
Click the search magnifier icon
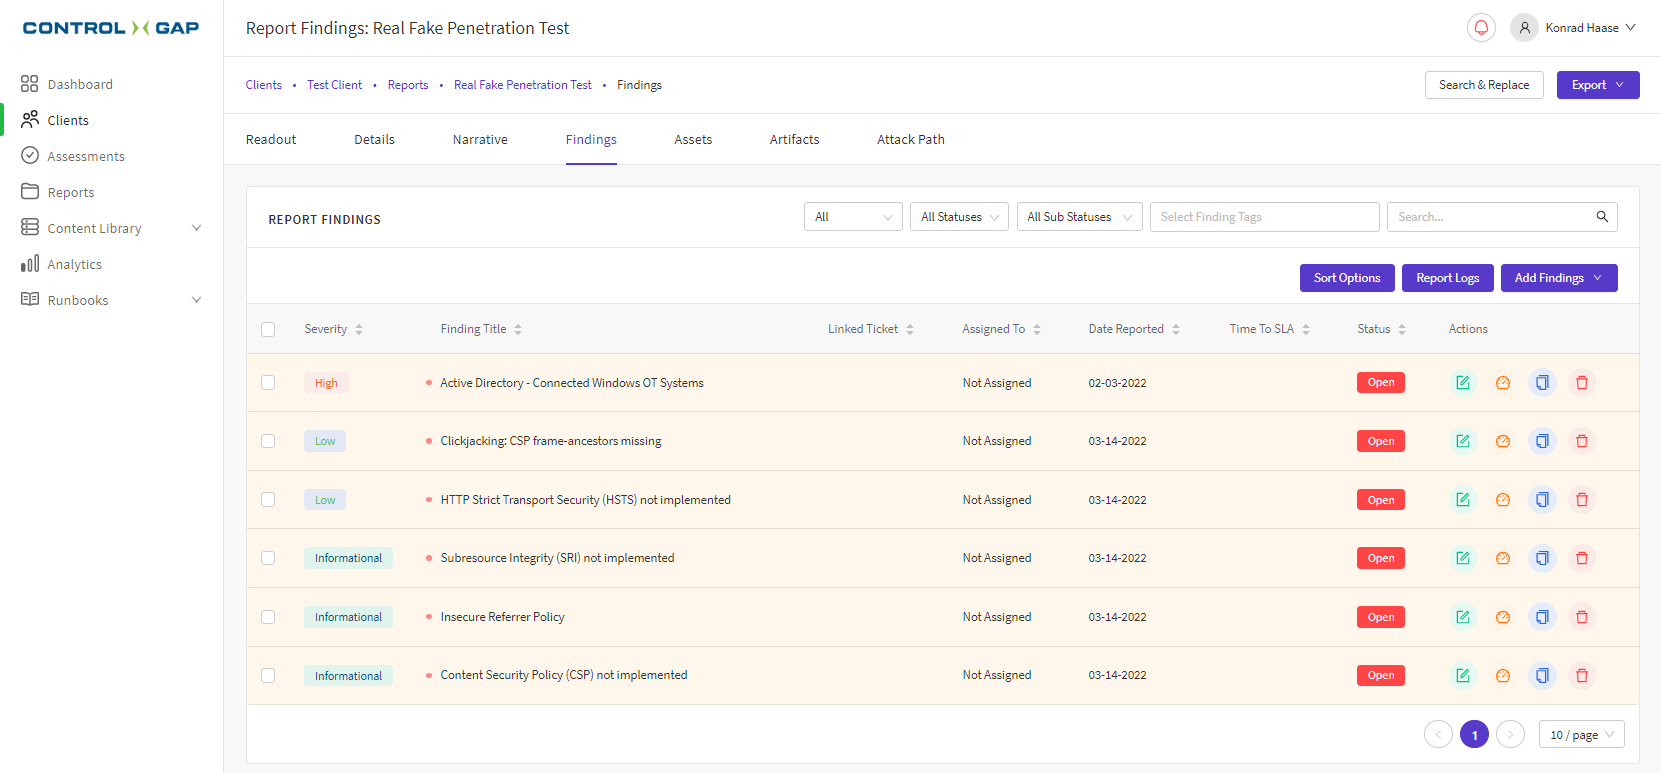coord(1601,217)
